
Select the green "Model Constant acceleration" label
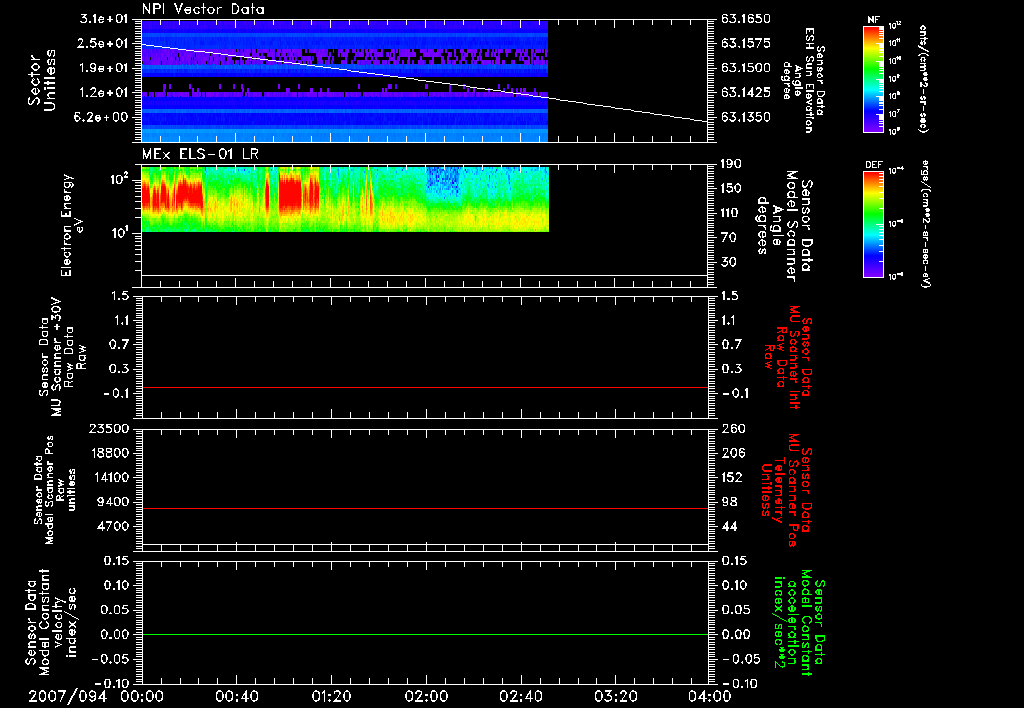pos(799,622)
